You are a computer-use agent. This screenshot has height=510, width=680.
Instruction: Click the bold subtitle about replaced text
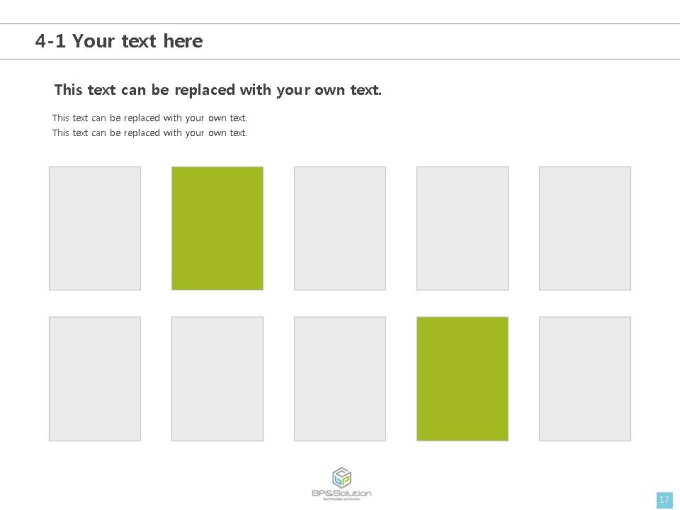tap(218, 90)
